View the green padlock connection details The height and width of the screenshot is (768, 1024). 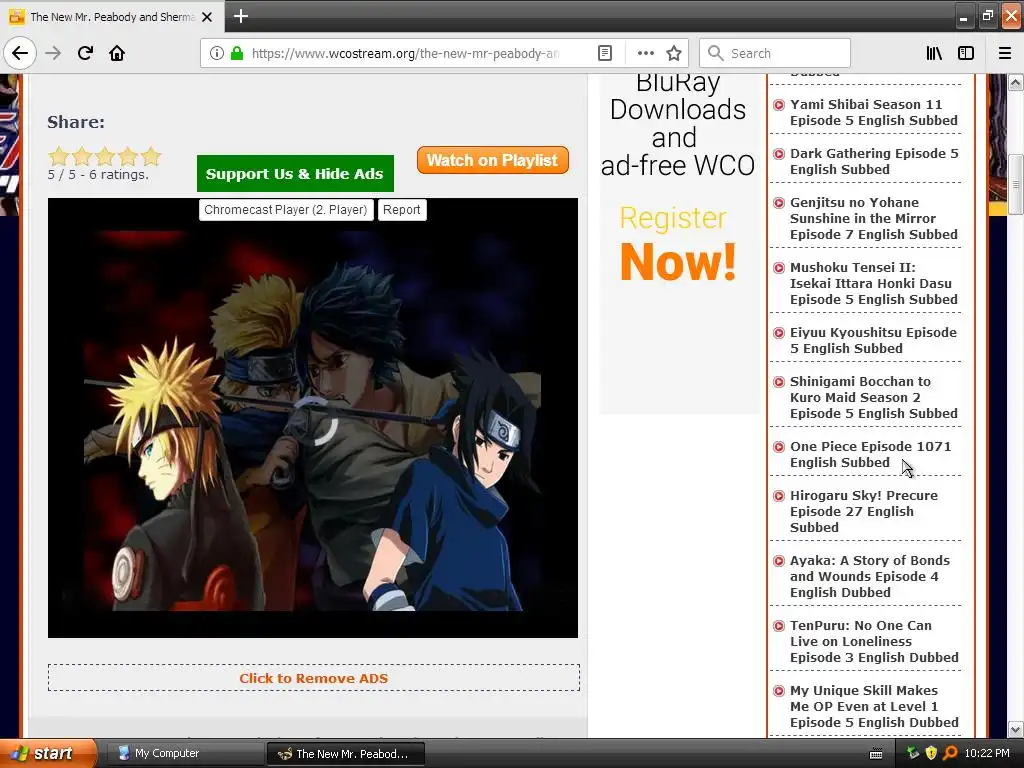[237, 54]
